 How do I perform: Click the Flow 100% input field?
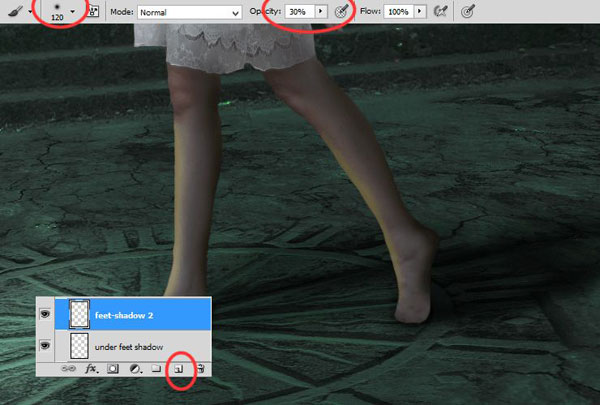[399, 12]
